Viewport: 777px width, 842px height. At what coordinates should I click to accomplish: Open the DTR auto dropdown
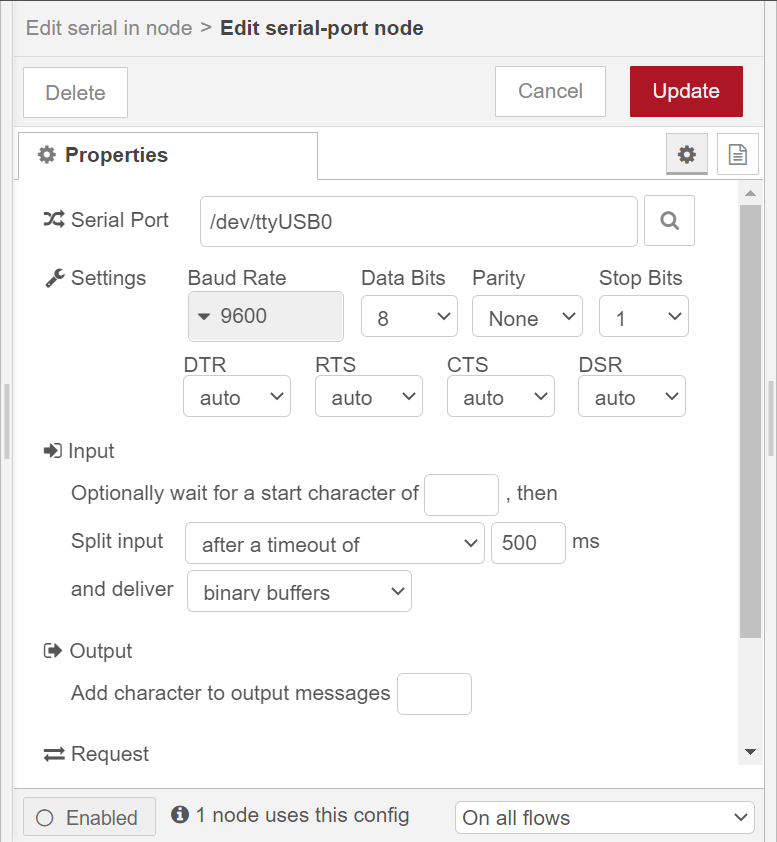coord(237,396)
